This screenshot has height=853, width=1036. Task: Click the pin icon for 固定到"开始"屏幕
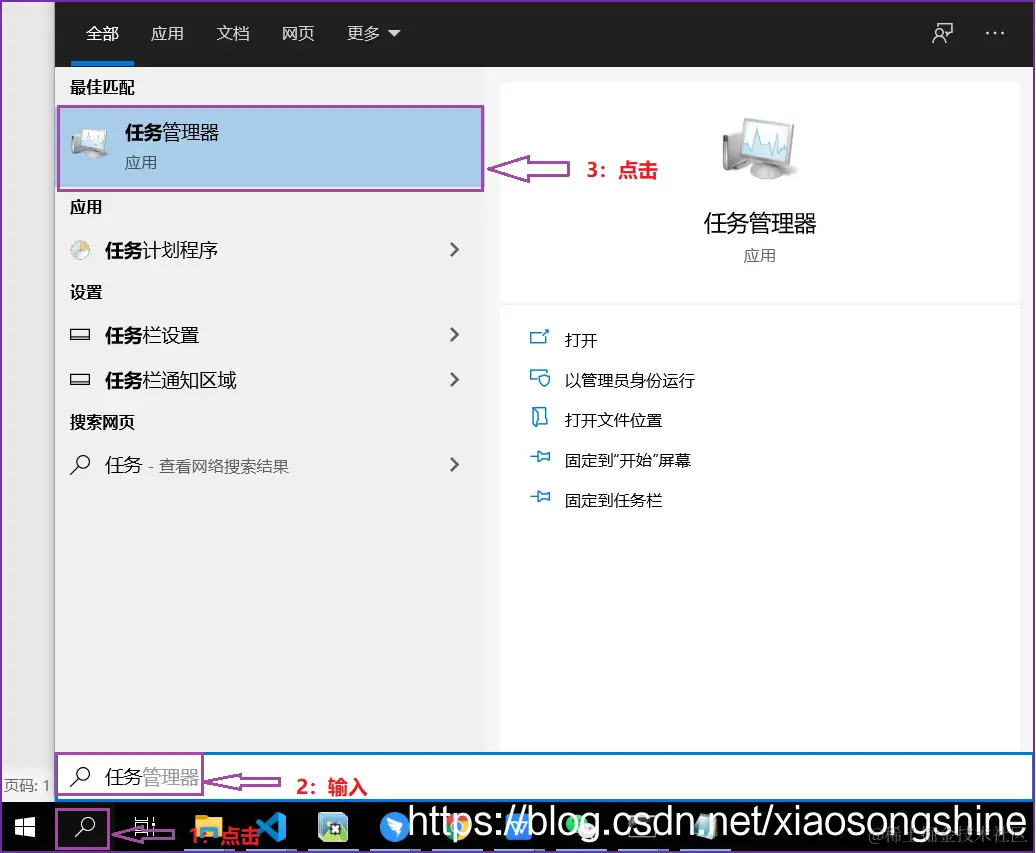click(x=540, y=457)
